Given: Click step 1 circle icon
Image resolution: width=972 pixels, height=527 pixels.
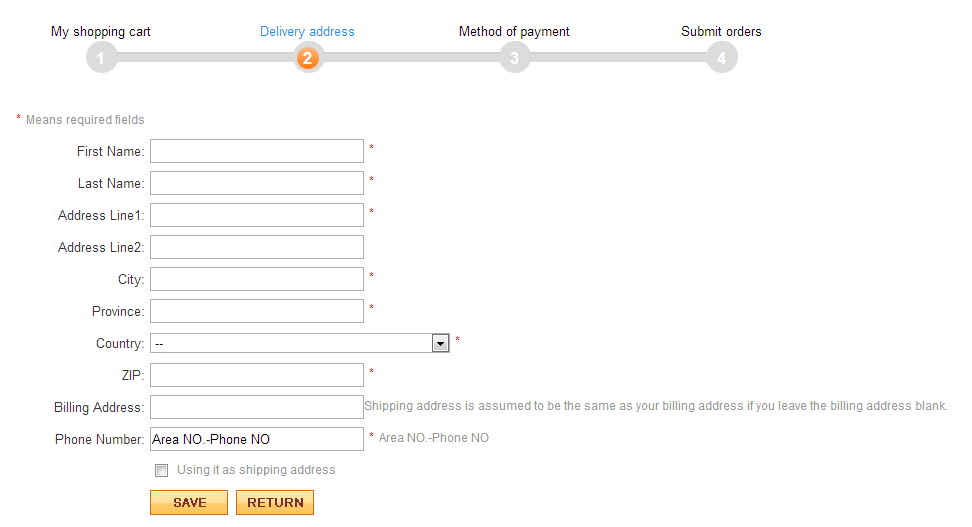Looking at the screenshot, I should 101,58.
